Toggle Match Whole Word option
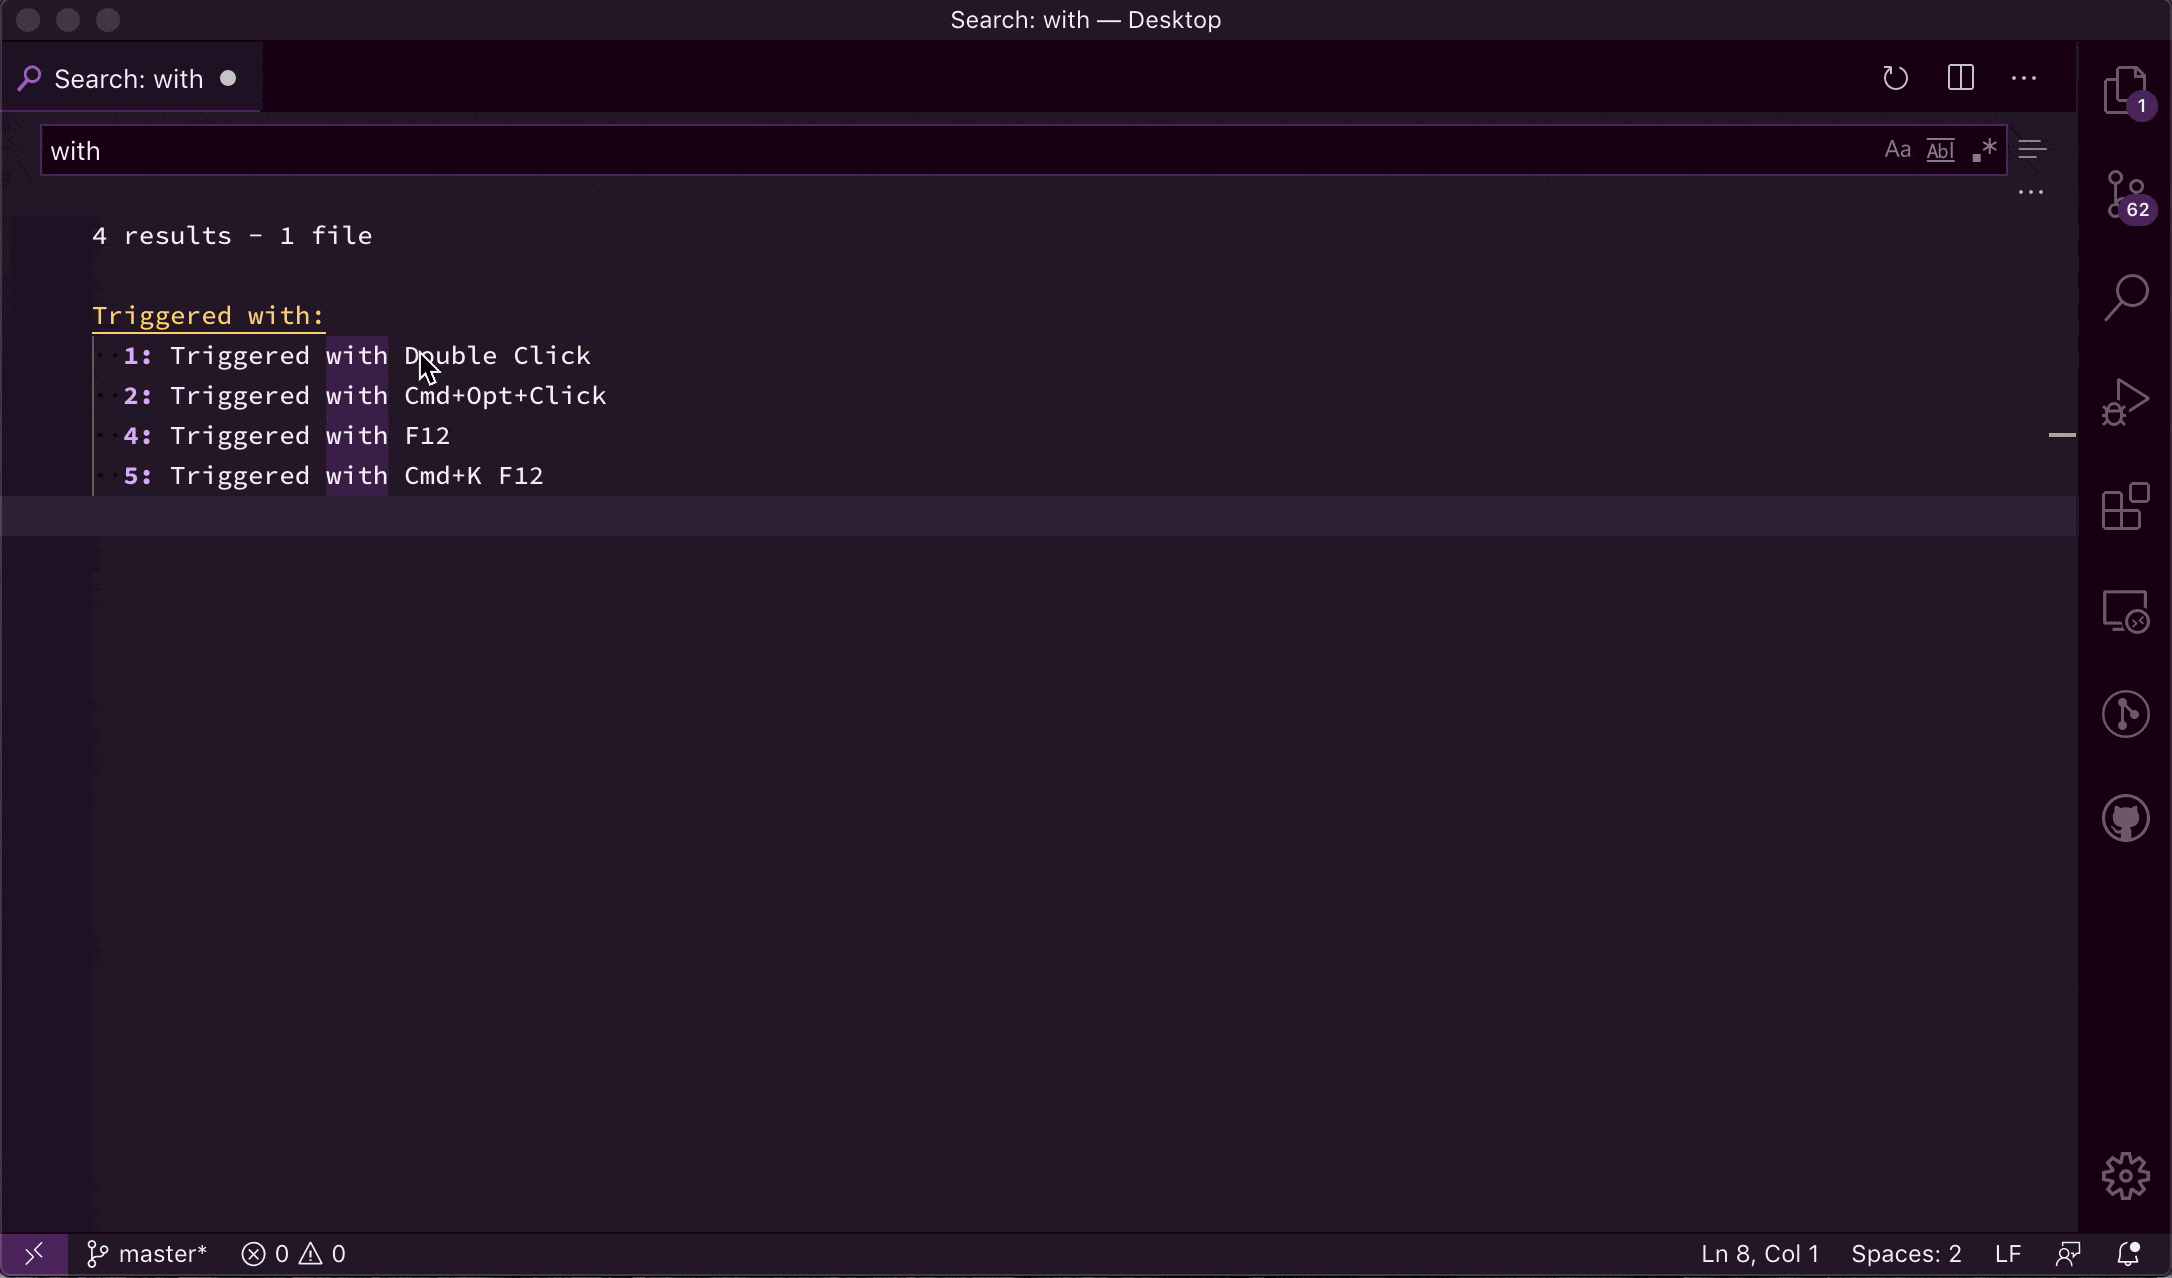 tap(1940, 150)
